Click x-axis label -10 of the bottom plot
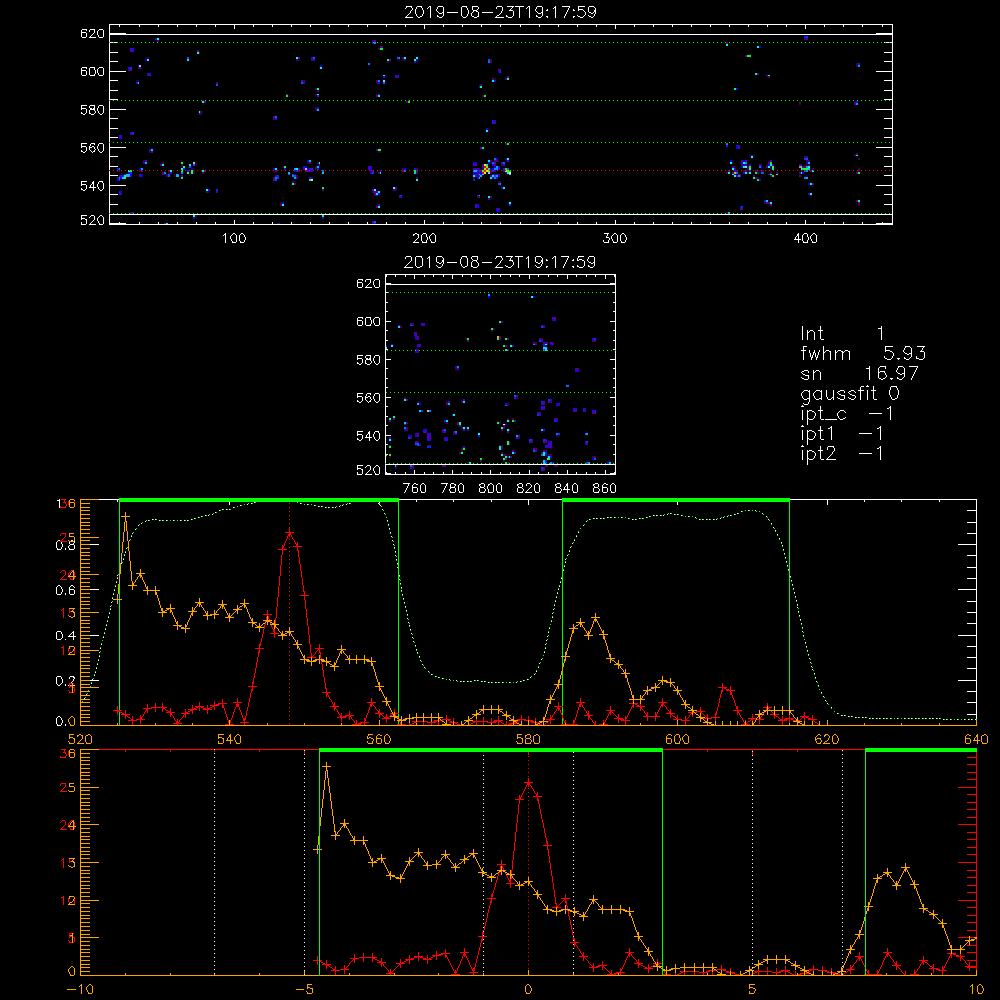The height and width of the screenshot is (1000, 1000). point(79,989)
